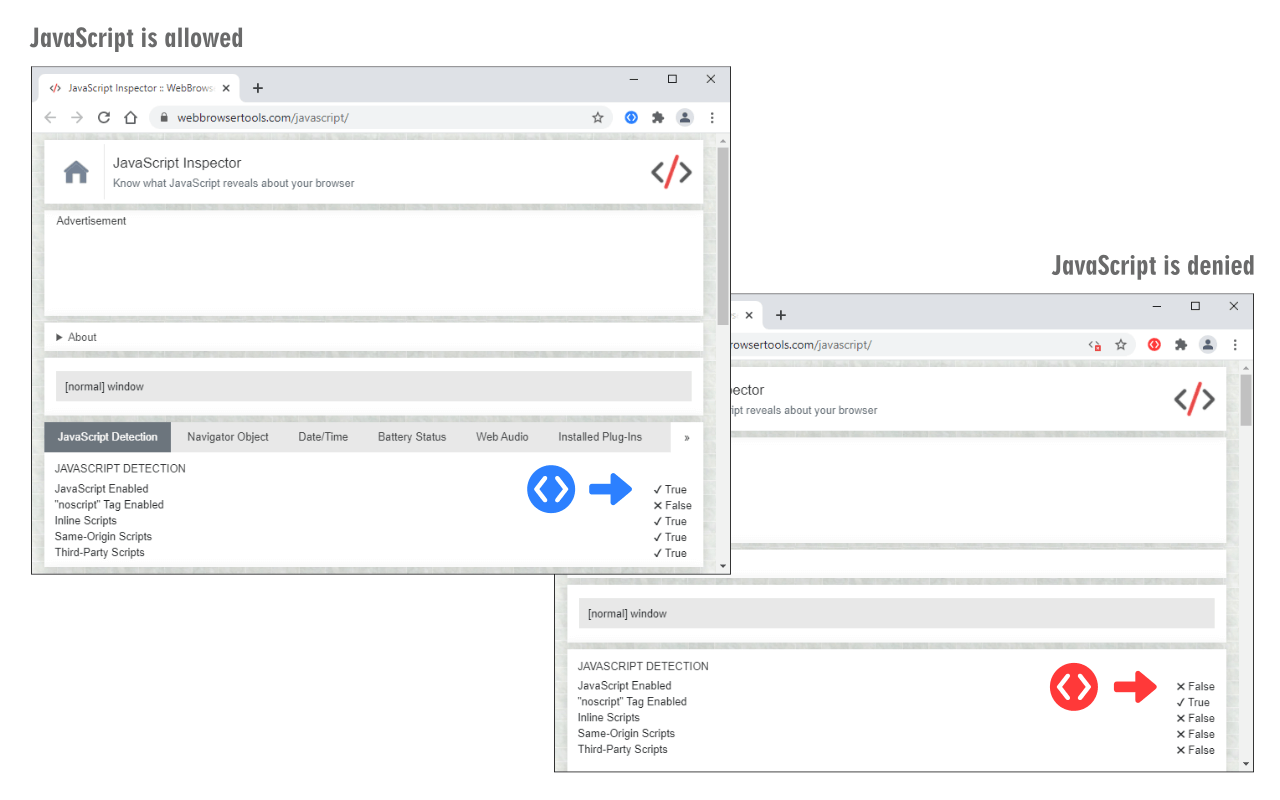Open browser home in allowed window toolbar
The image size is (1280, 800).
click(x=130, y=117)
